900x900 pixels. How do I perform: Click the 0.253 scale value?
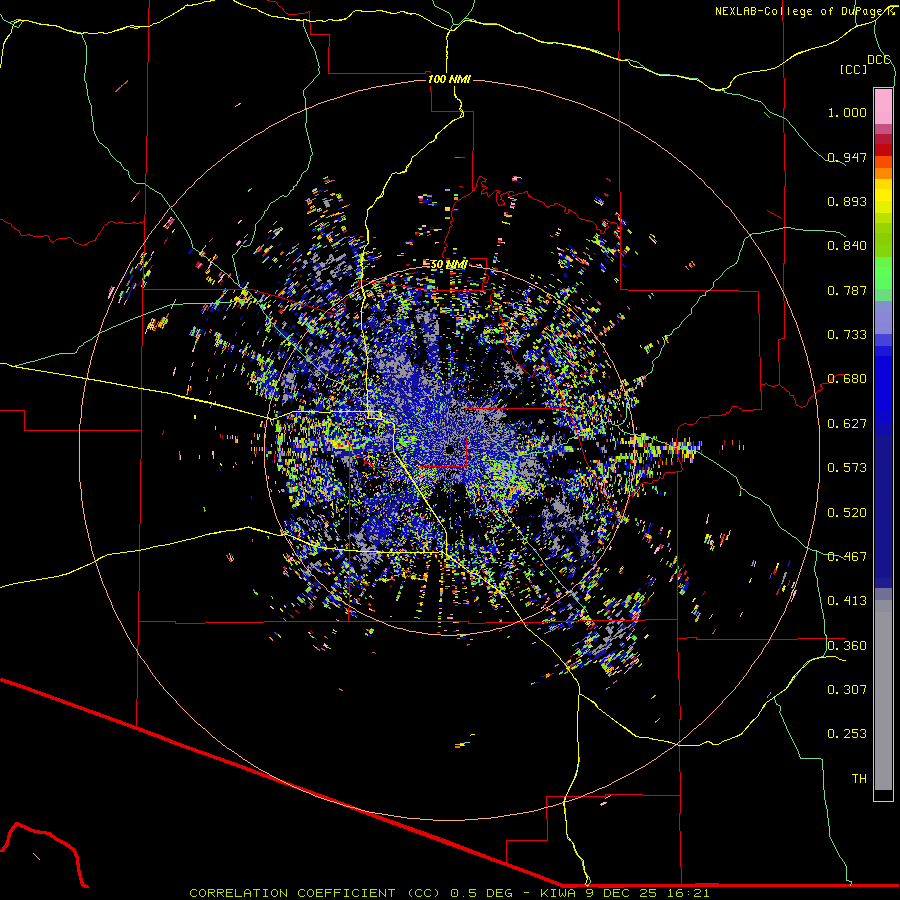pos(847,734)
